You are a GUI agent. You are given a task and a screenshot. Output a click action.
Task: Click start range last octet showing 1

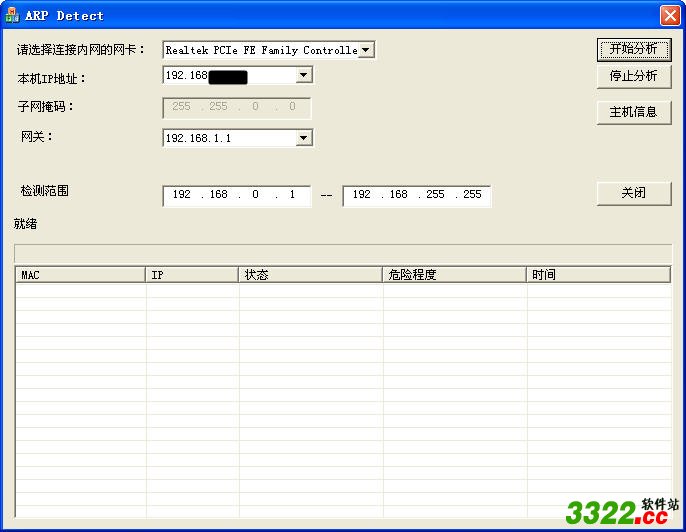click(292, 195)
